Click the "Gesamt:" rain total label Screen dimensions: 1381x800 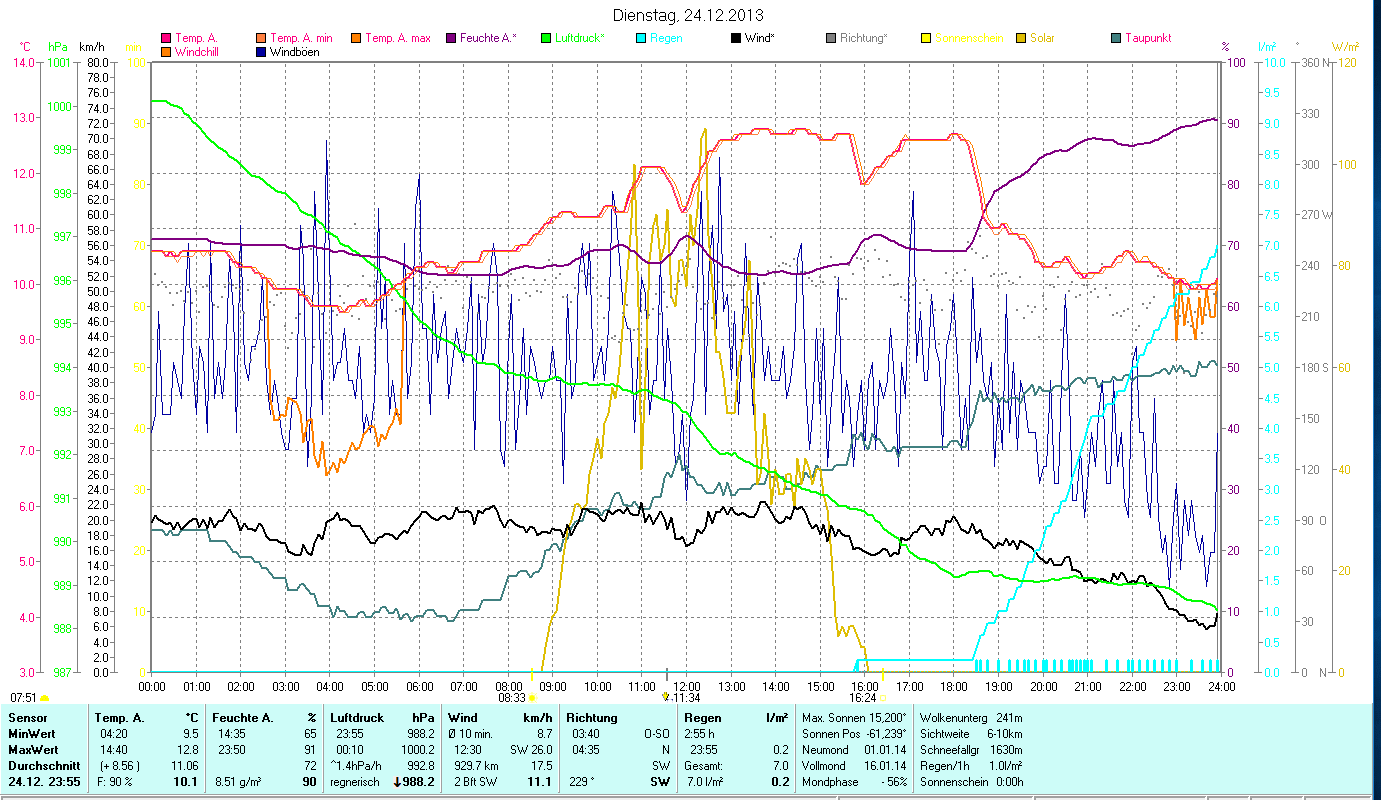[x=704, y=766]
